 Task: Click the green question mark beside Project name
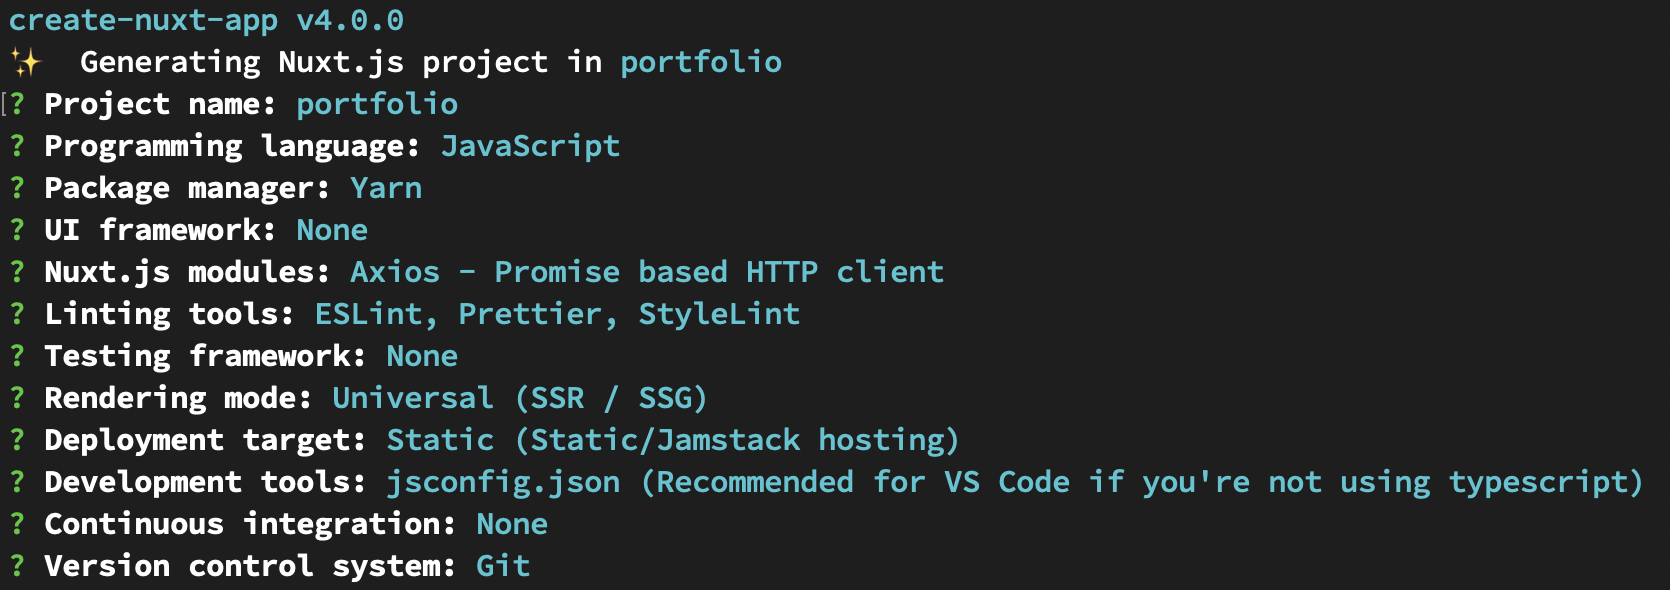pyautogui.click(x=17, y=104)
